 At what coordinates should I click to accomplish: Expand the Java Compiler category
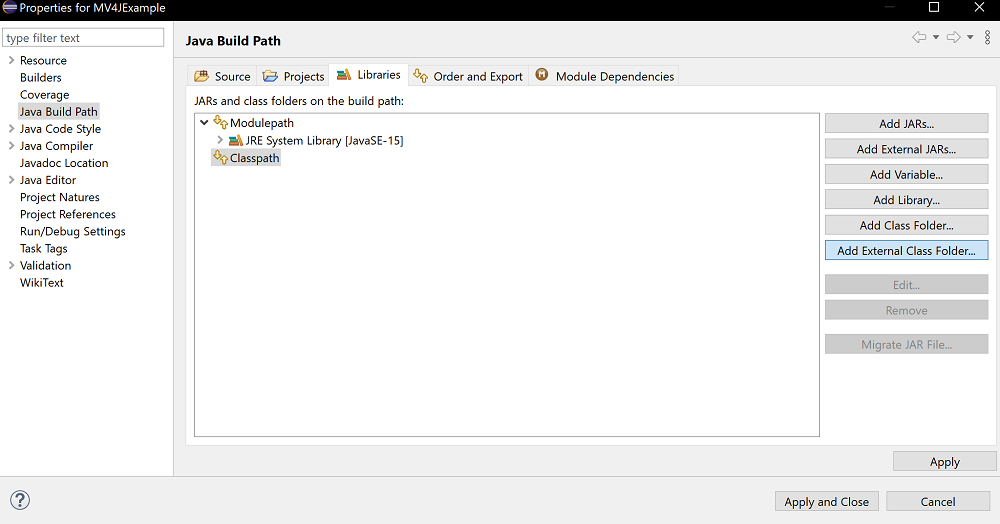pos(11,145)
